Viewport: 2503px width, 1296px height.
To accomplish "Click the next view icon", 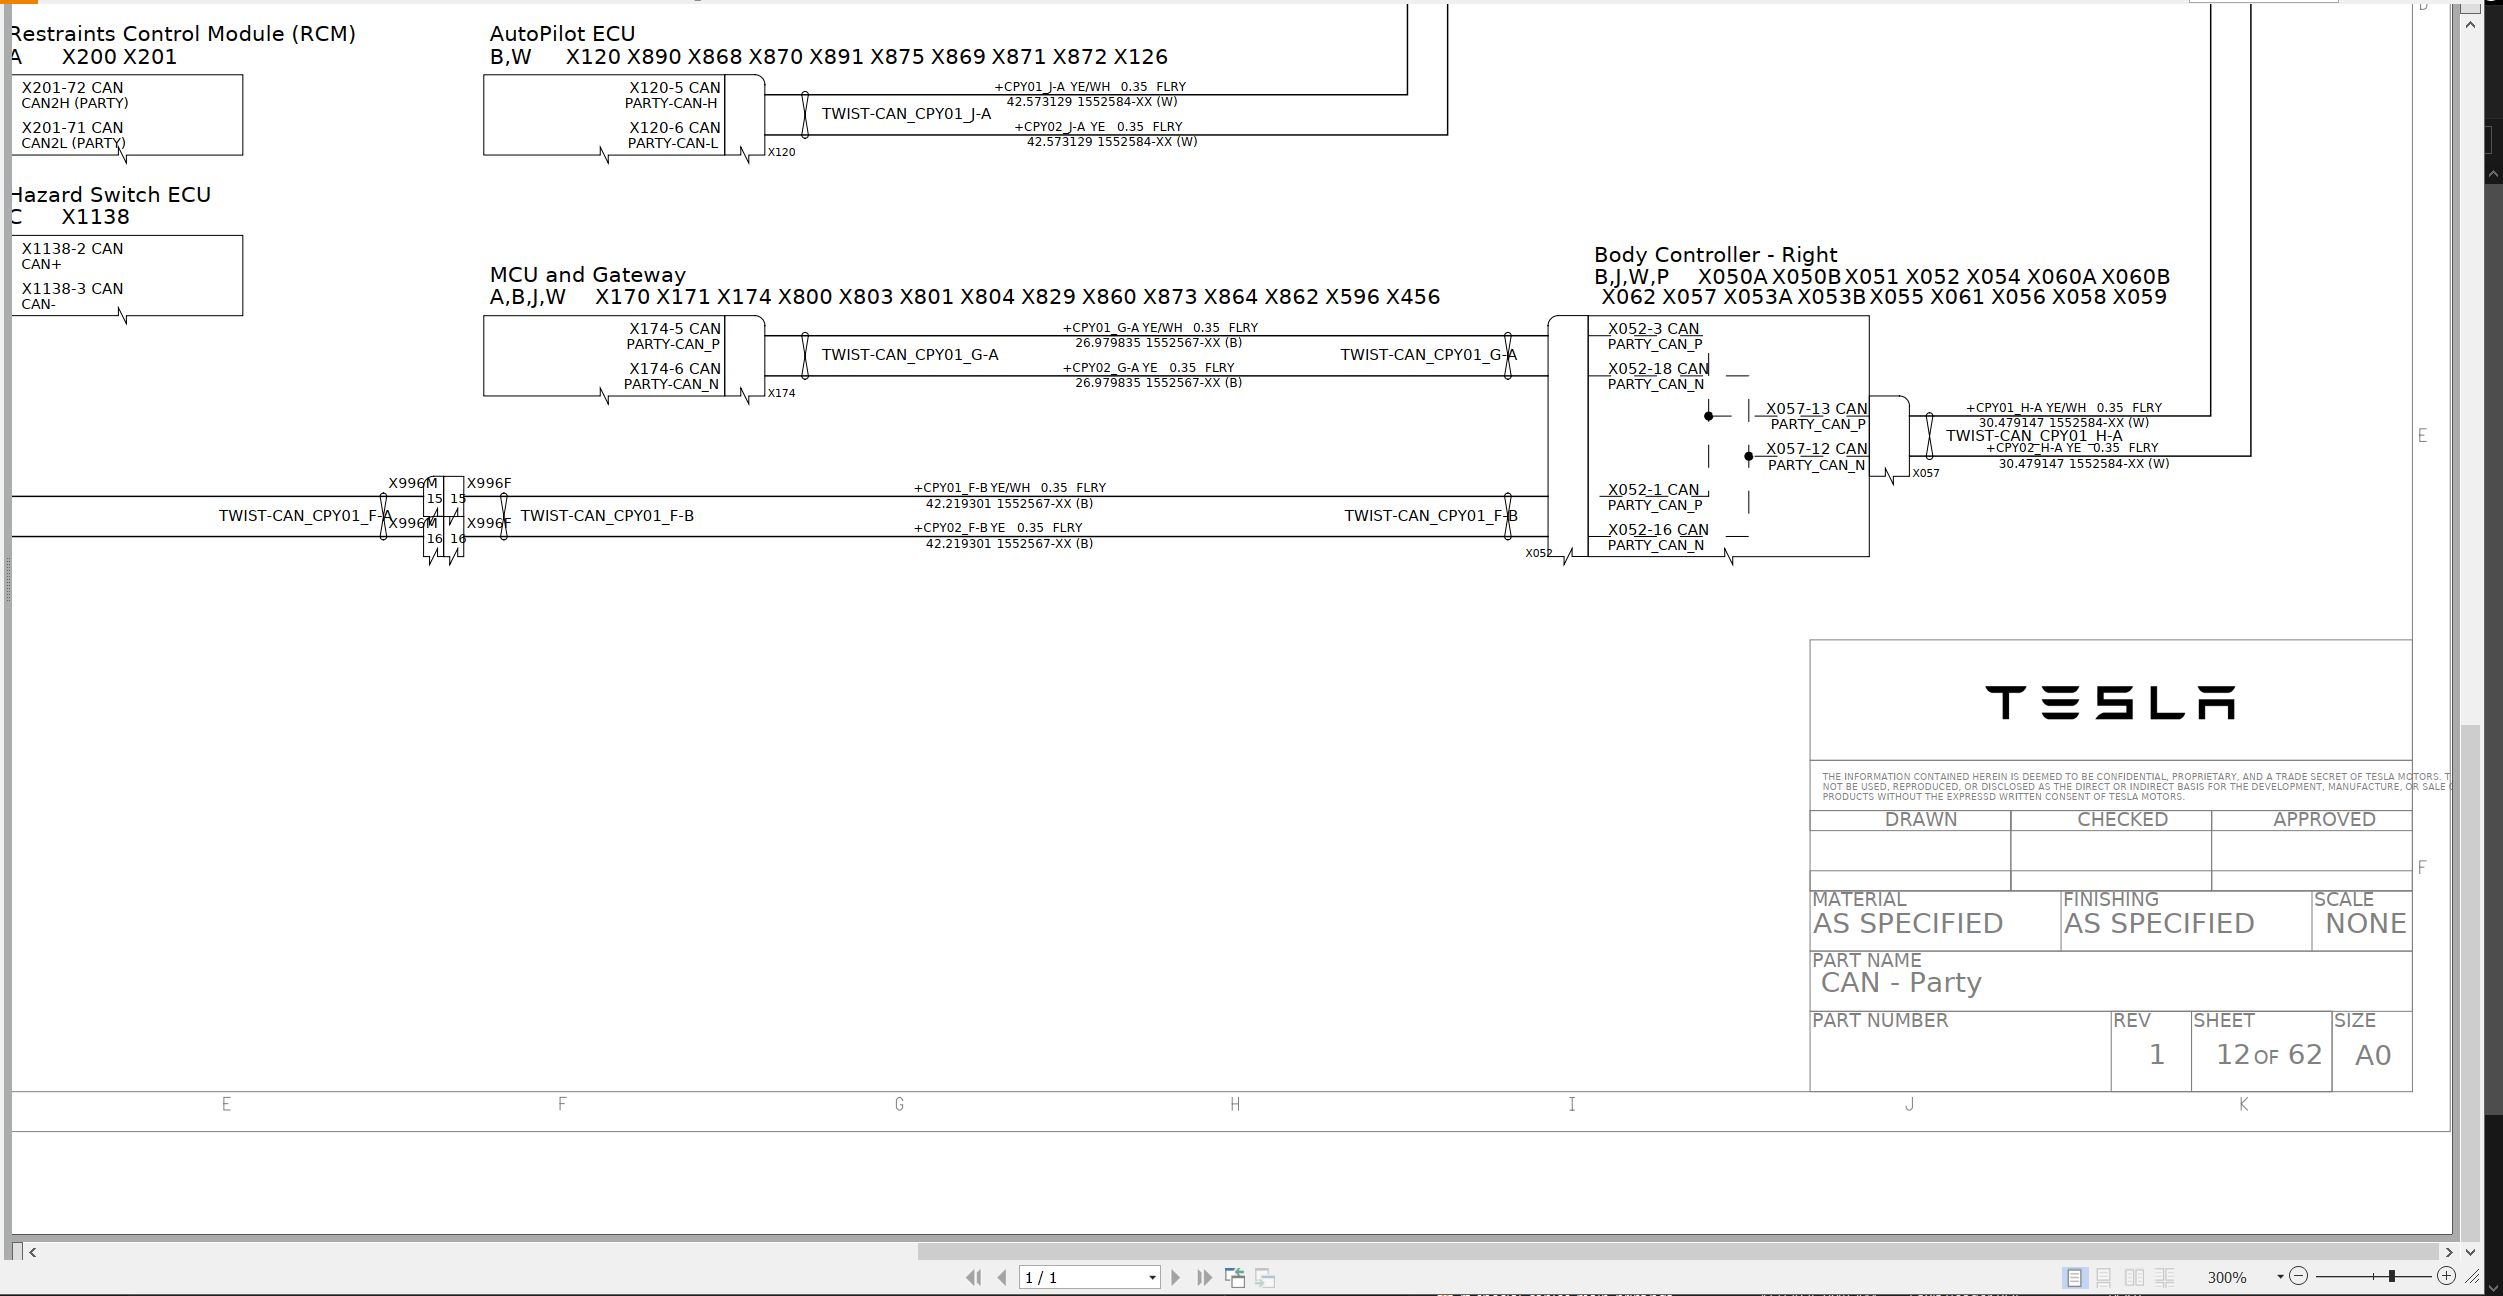I will pos(1265,1277).
